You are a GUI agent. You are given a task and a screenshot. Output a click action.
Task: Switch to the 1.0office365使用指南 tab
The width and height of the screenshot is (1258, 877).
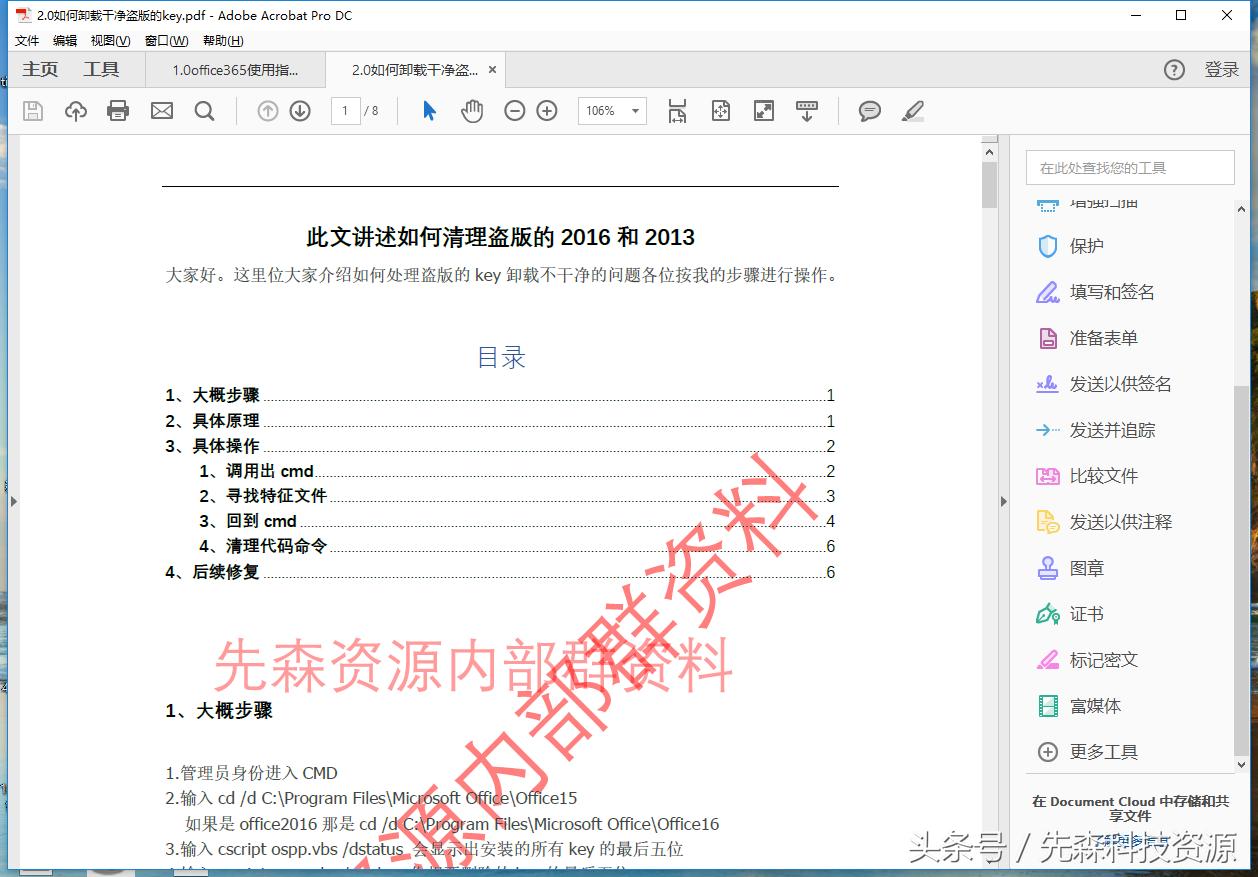(235, 70)
